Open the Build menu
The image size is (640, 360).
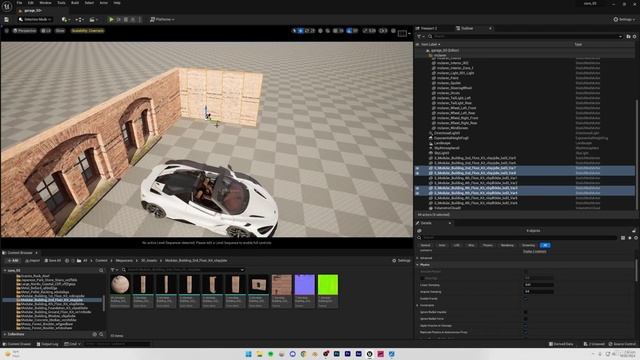coord(75,3)
